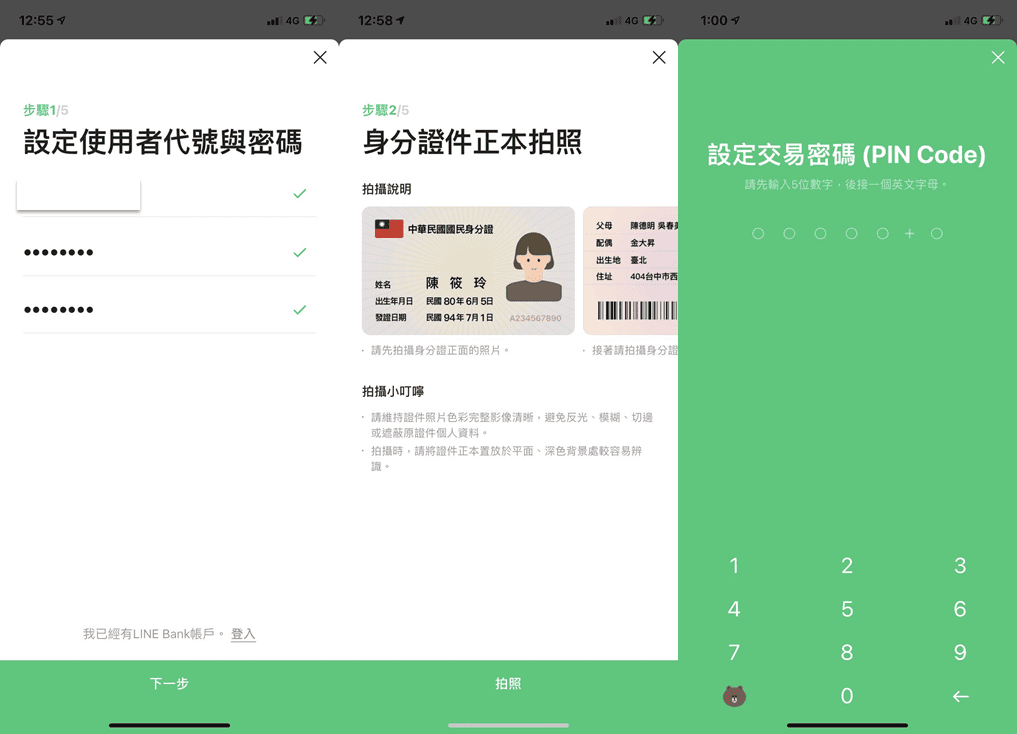Tap the Brown bear icon on keypad
The width and height of the screenshot is (1017, 734).
(734, 696)
